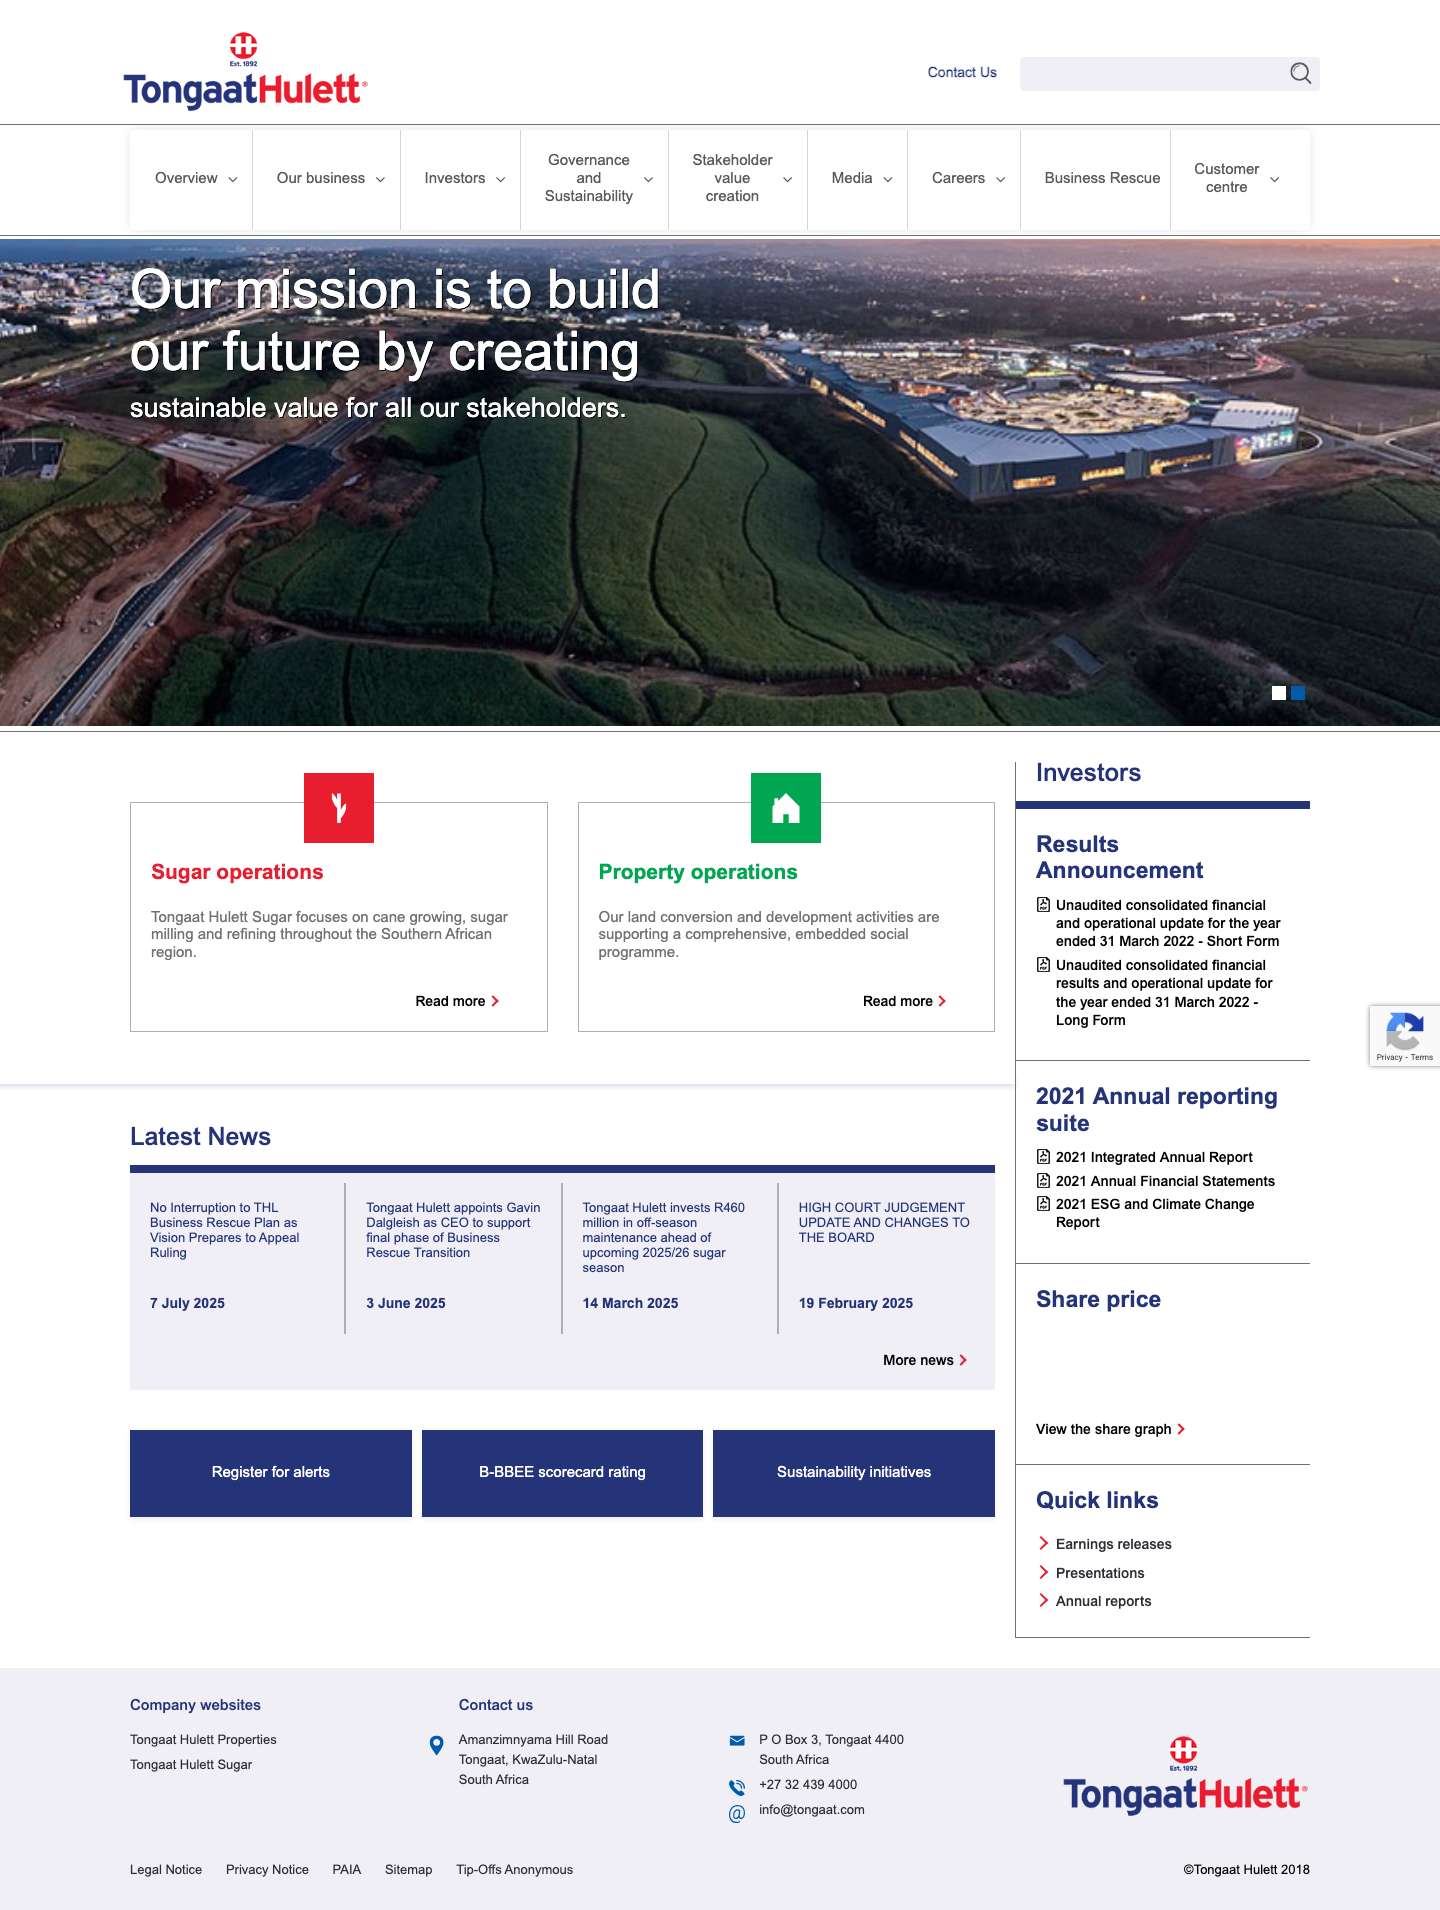The image size is (1440, 1910).
Task: Click the TongaatHulett header logo
Action: pos(245,71)
